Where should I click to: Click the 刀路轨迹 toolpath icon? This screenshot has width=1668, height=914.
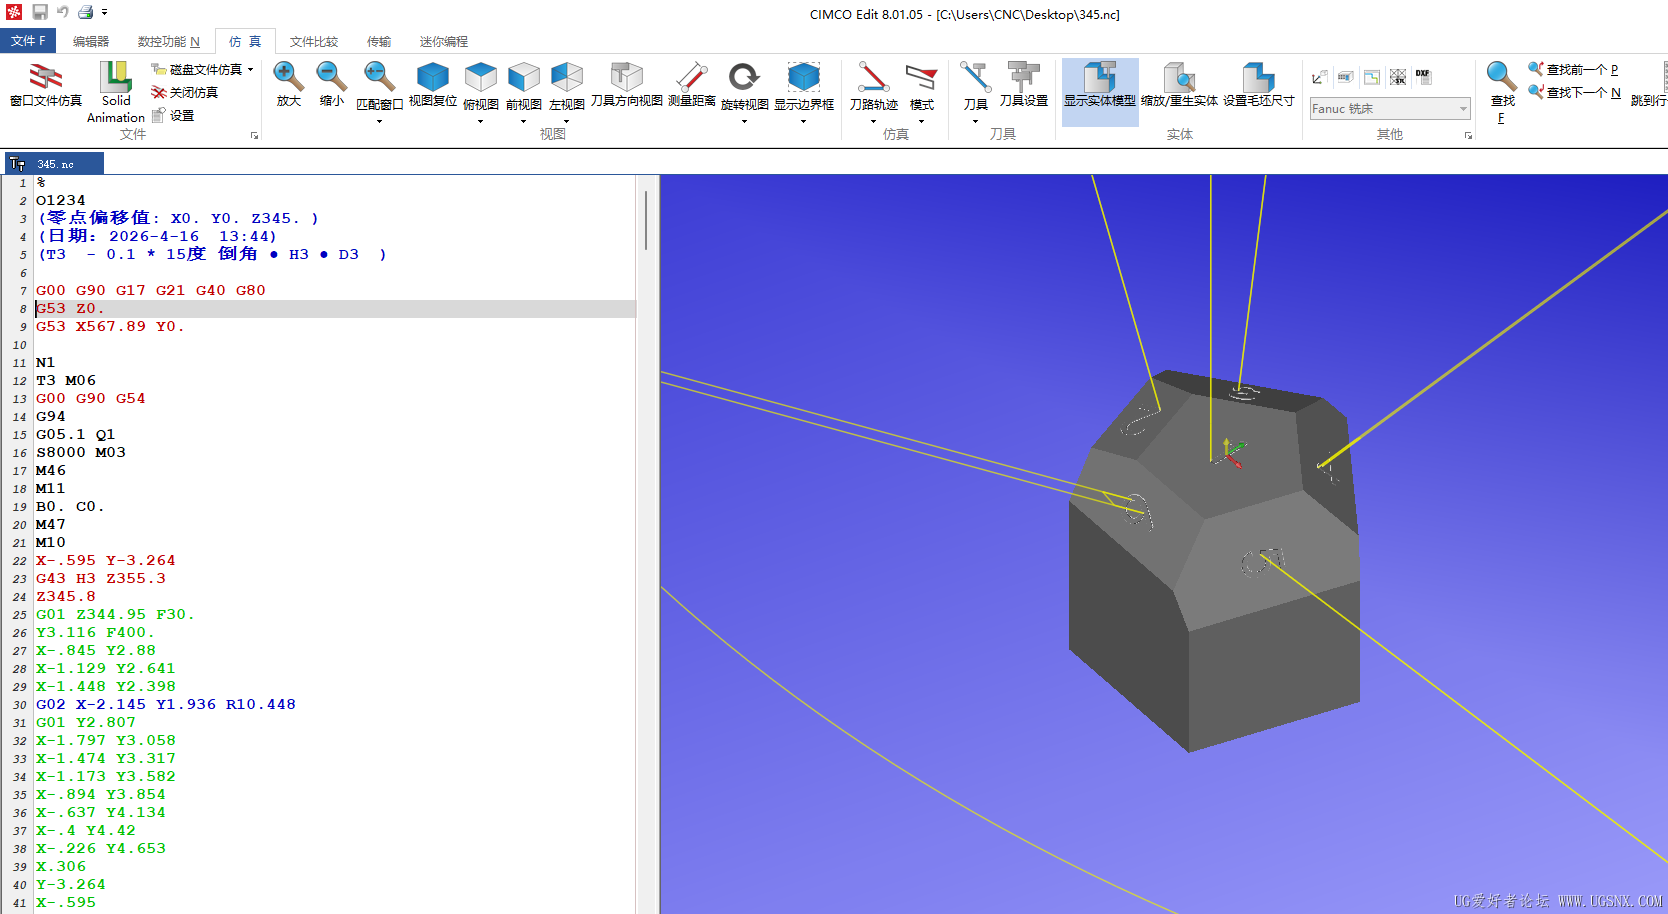873,77
